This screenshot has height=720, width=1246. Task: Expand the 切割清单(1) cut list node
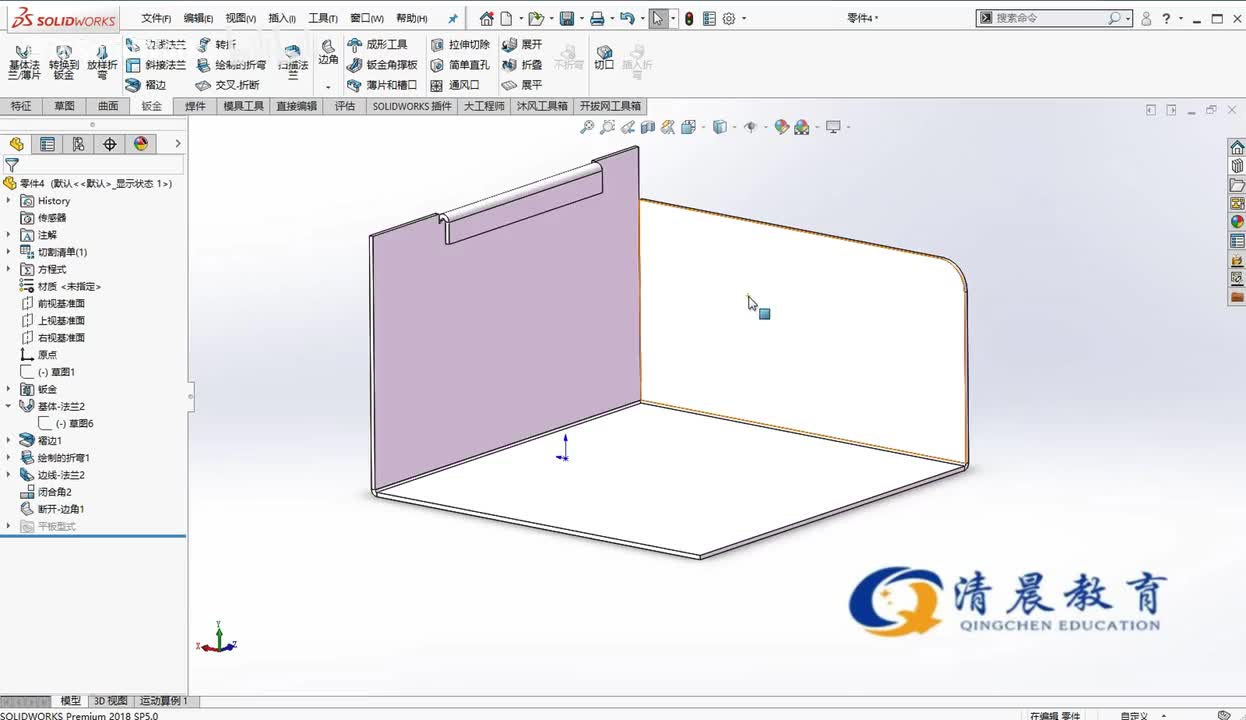pos(8,252)
